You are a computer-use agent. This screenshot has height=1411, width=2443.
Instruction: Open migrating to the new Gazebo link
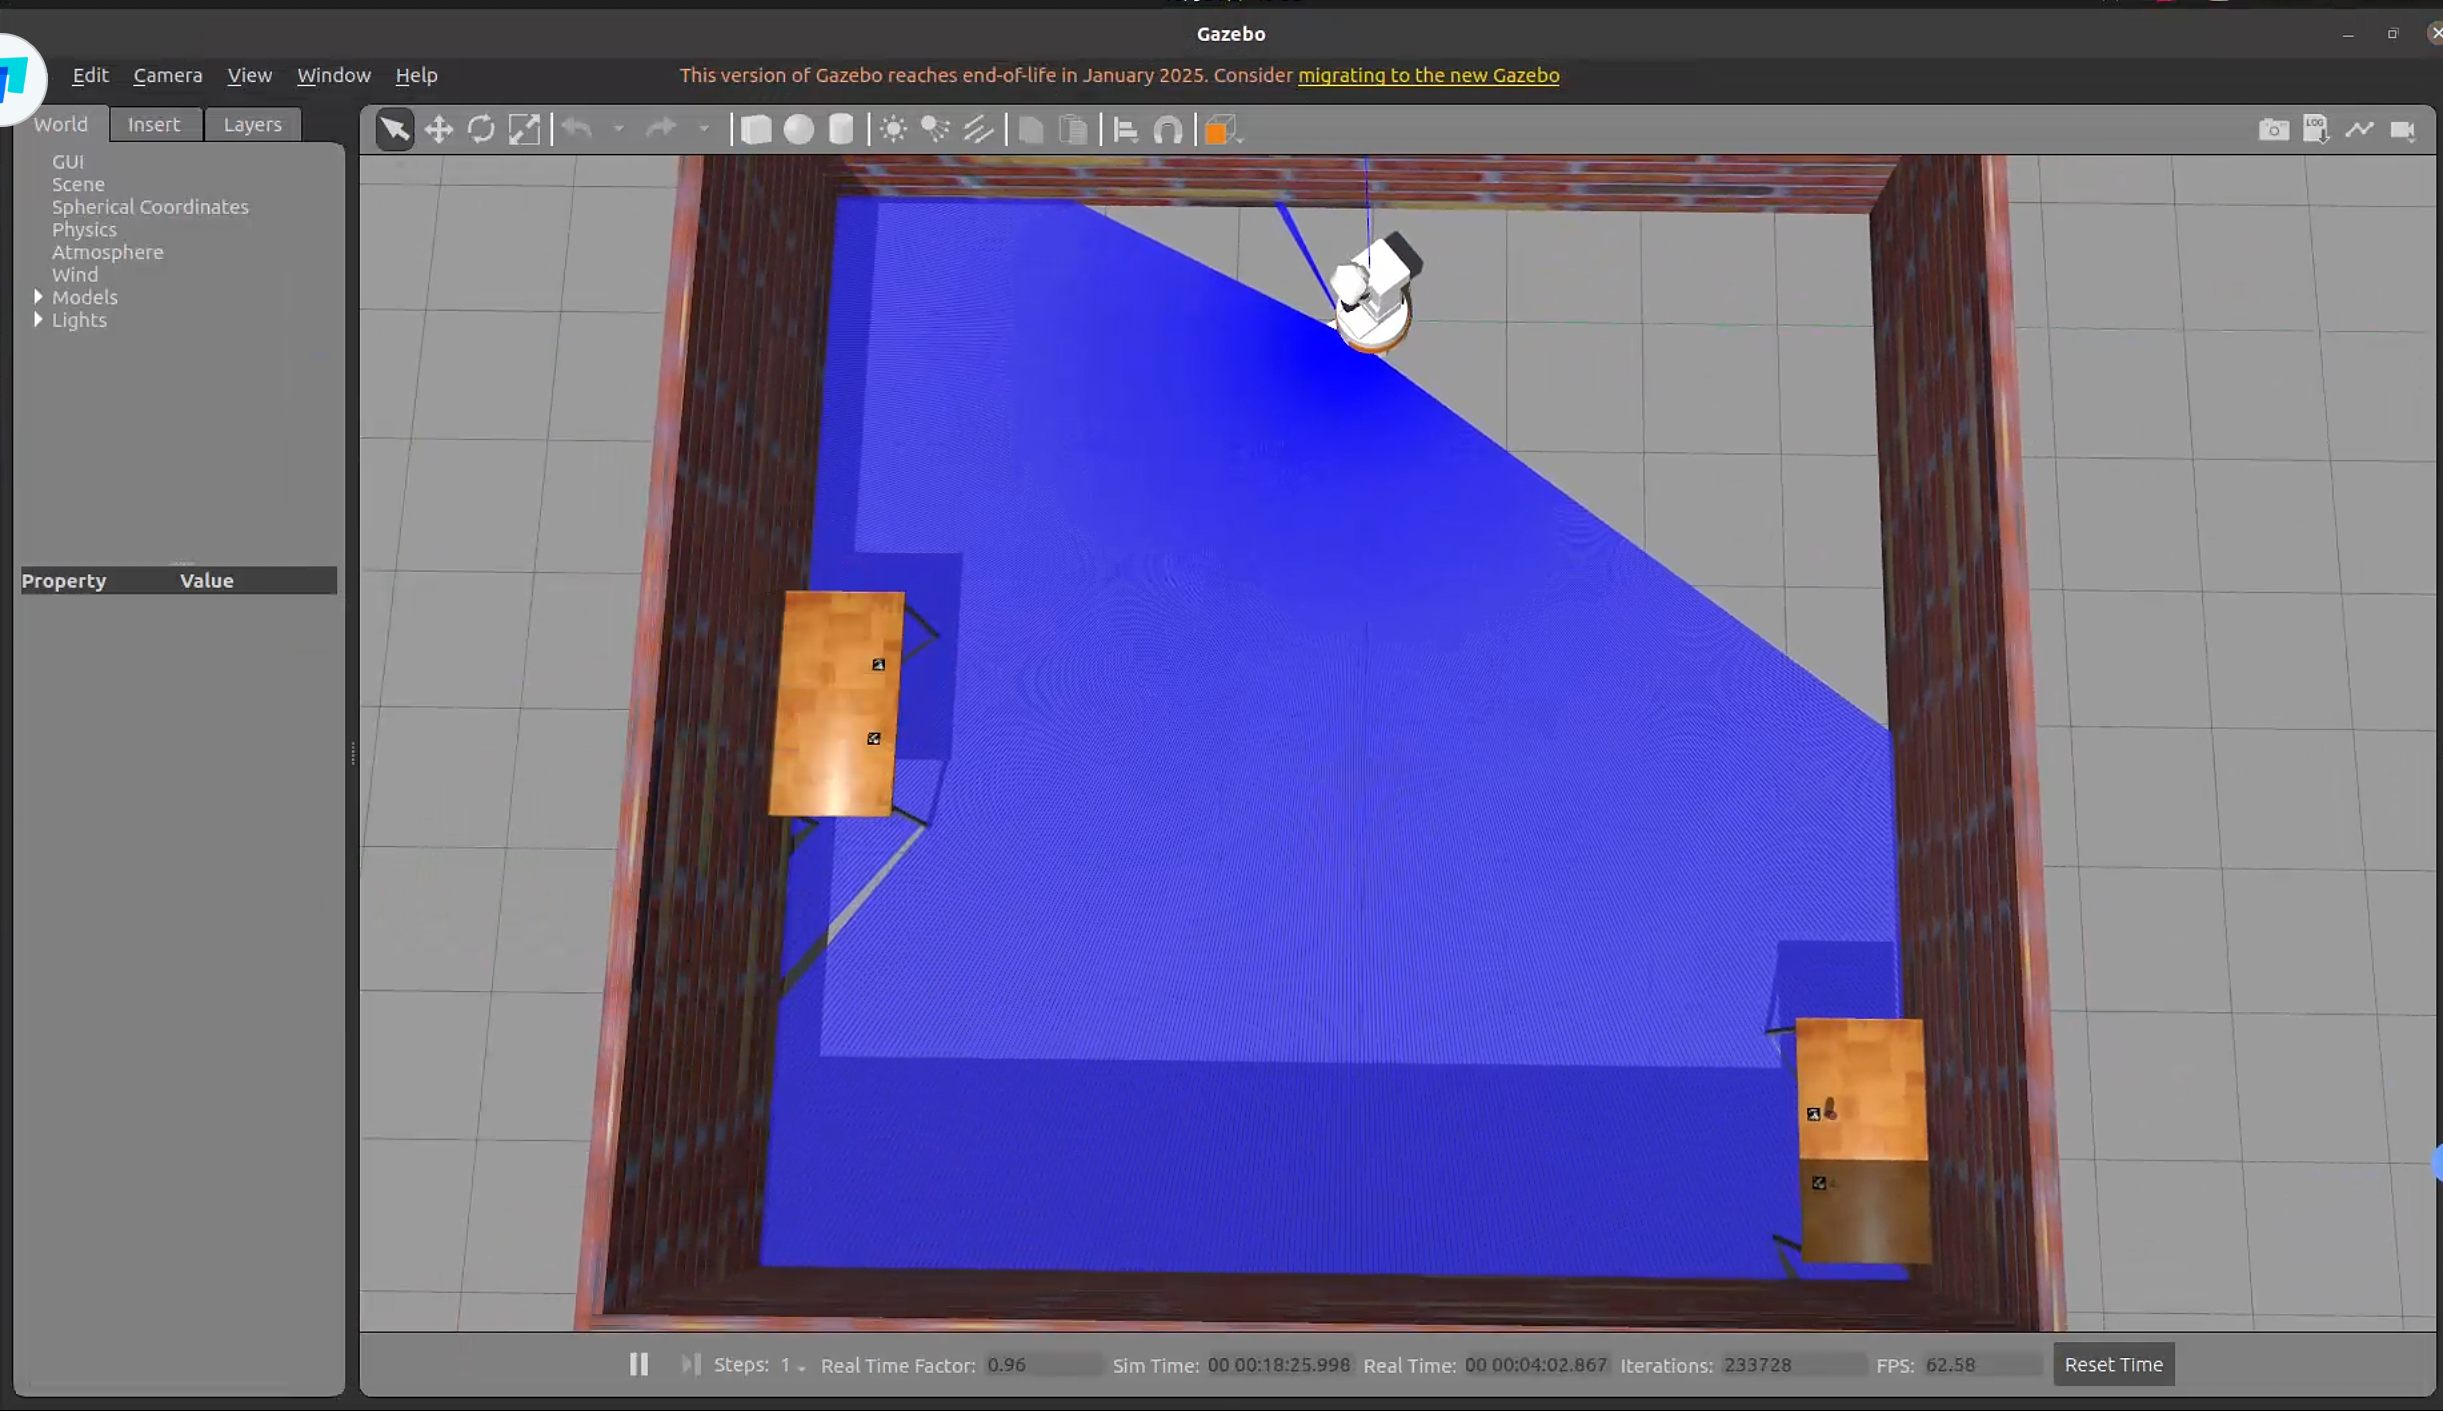[1428, 75]
